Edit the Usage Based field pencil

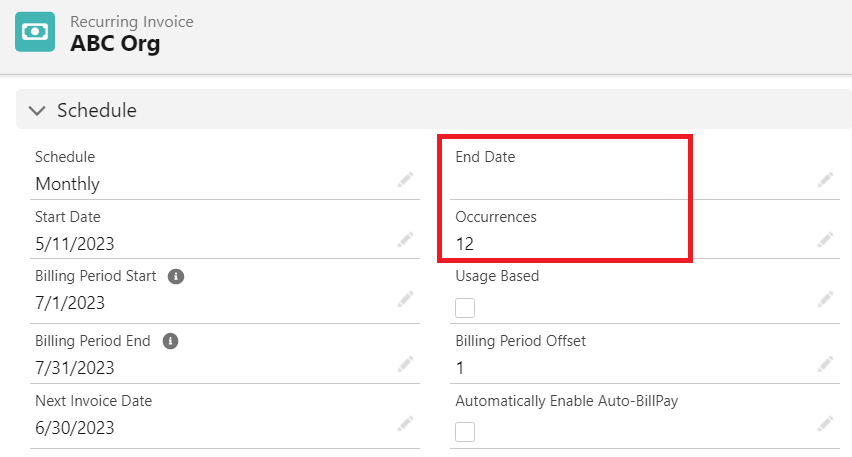[824, 299]
